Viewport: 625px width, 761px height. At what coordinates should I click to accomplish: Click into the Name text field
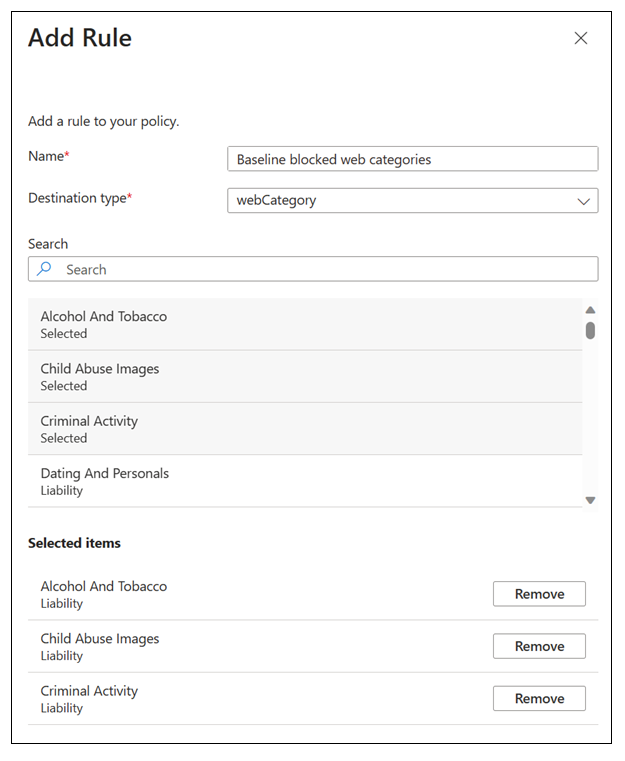click(x=412, y=159)
